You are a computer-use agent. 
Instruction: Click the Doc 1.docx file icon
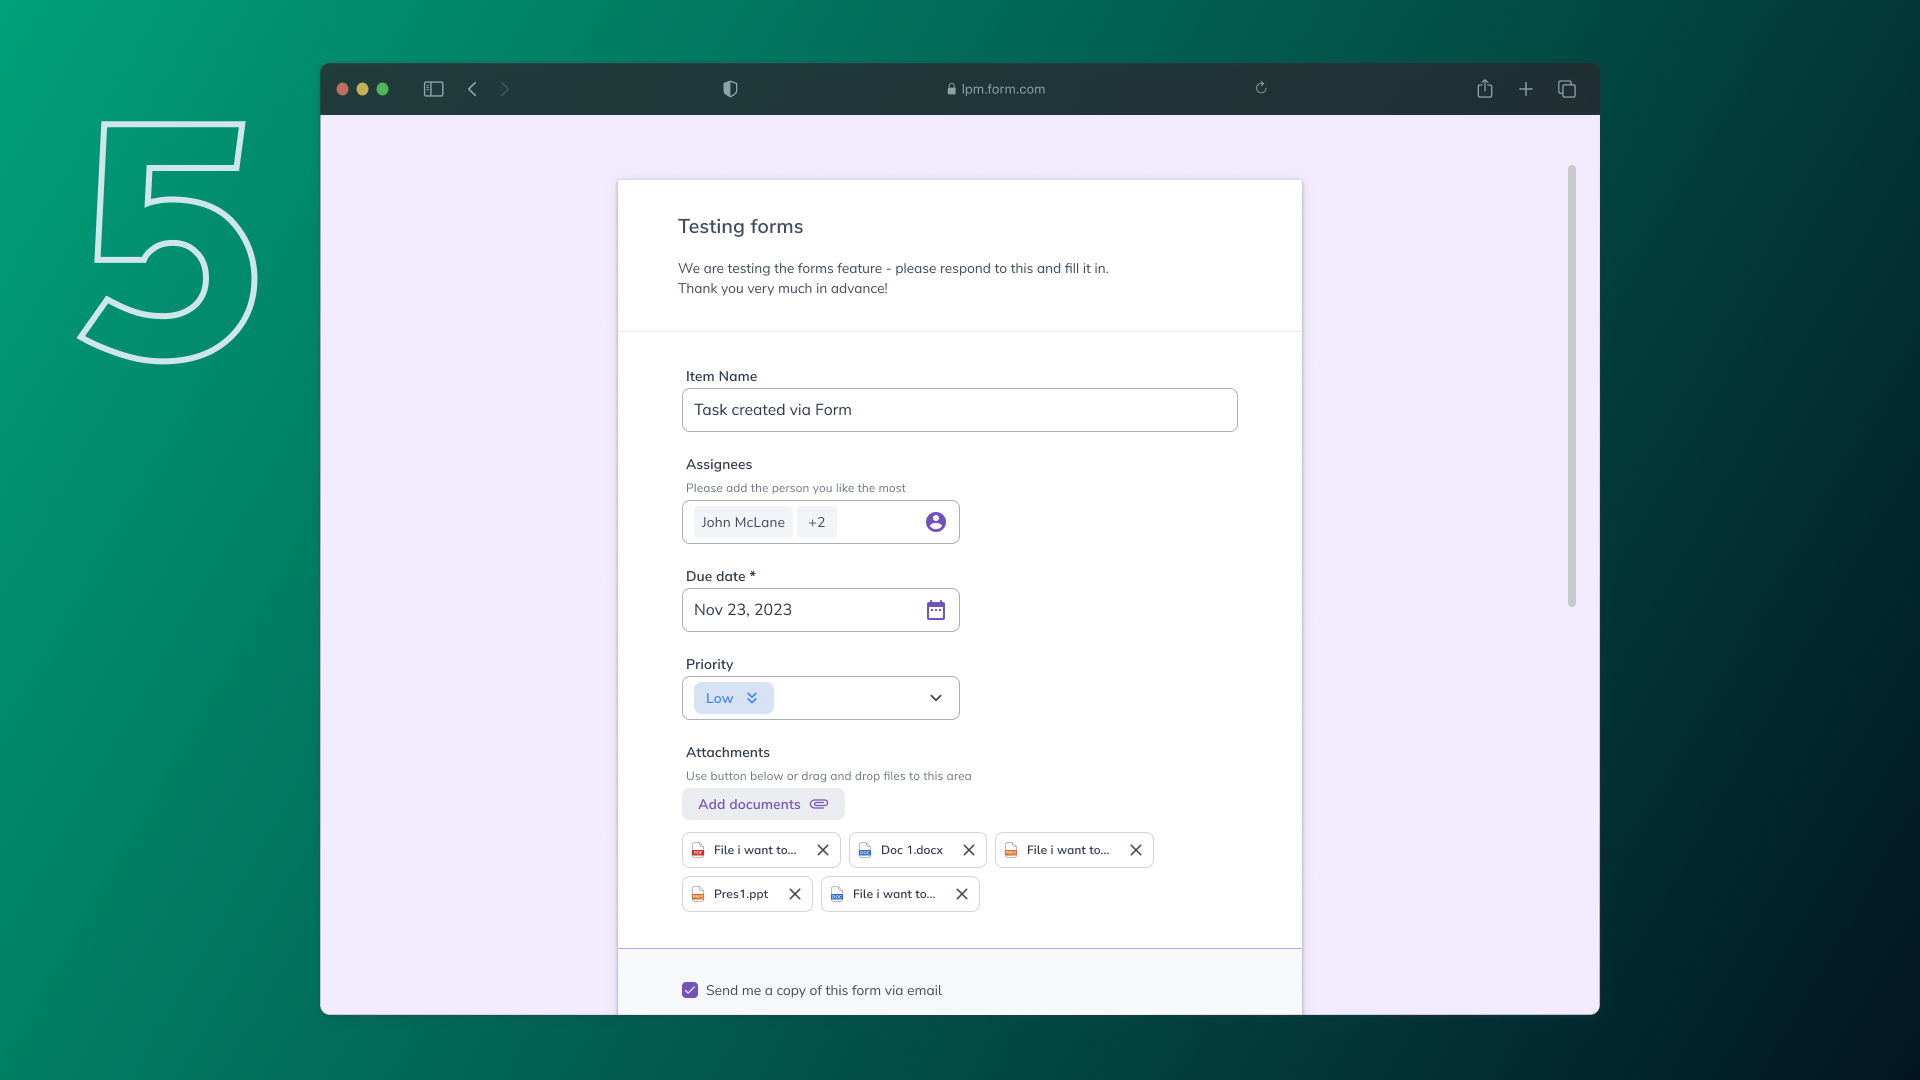pyautogui.click(x=865, y=850)
